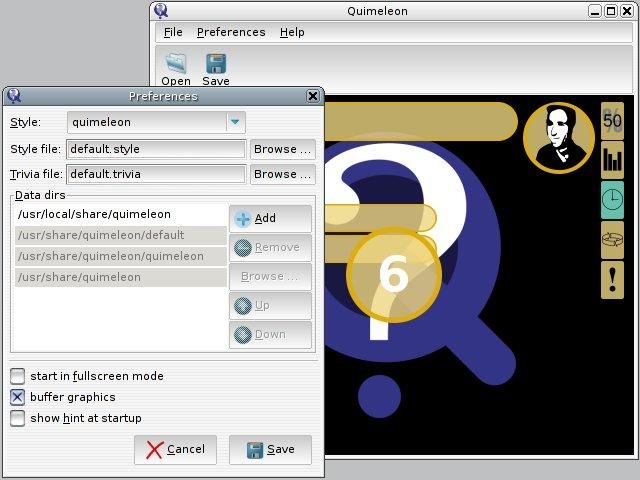Open the File menu
Screen dimensions: 640x480
coord(173,32)
